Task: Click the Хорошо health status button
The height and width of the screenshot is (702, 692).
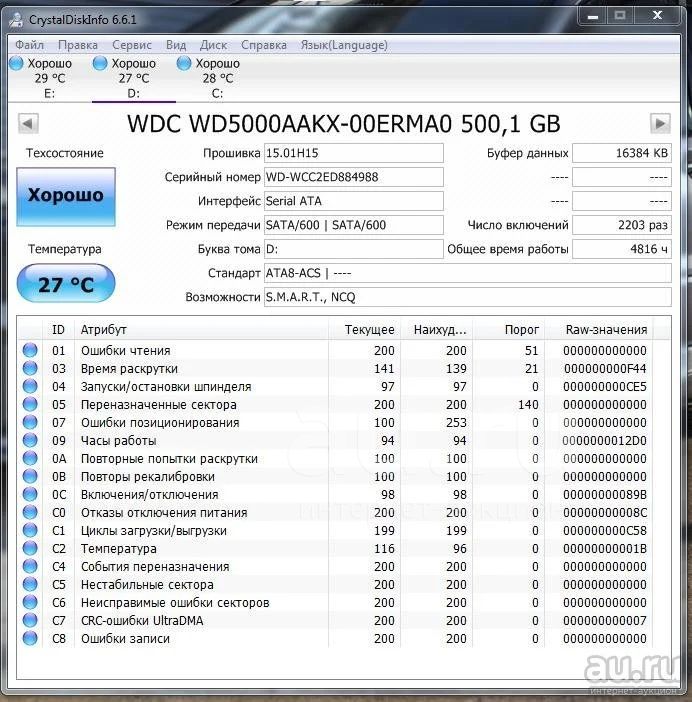Action: point(66,197)
